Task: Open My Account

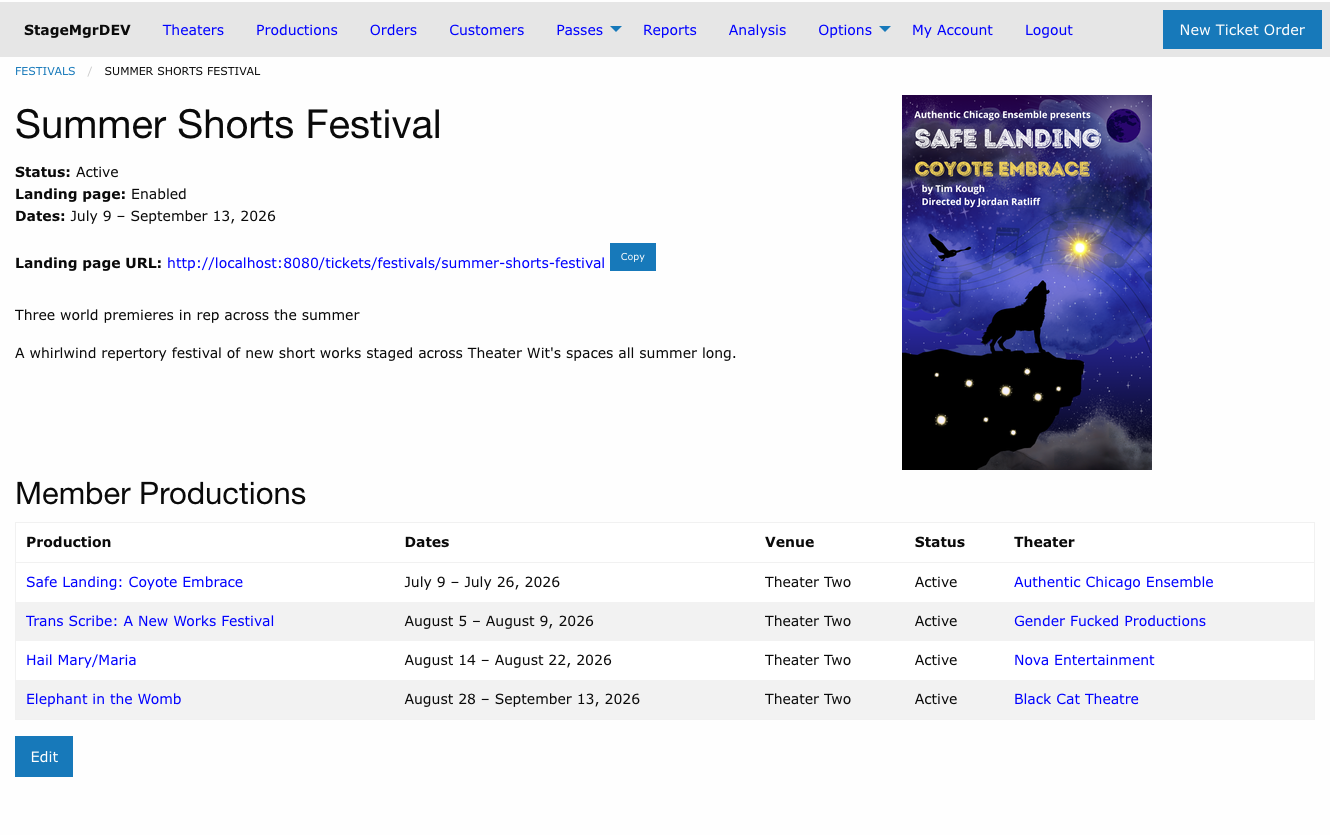Action: [x=952, y=30]
